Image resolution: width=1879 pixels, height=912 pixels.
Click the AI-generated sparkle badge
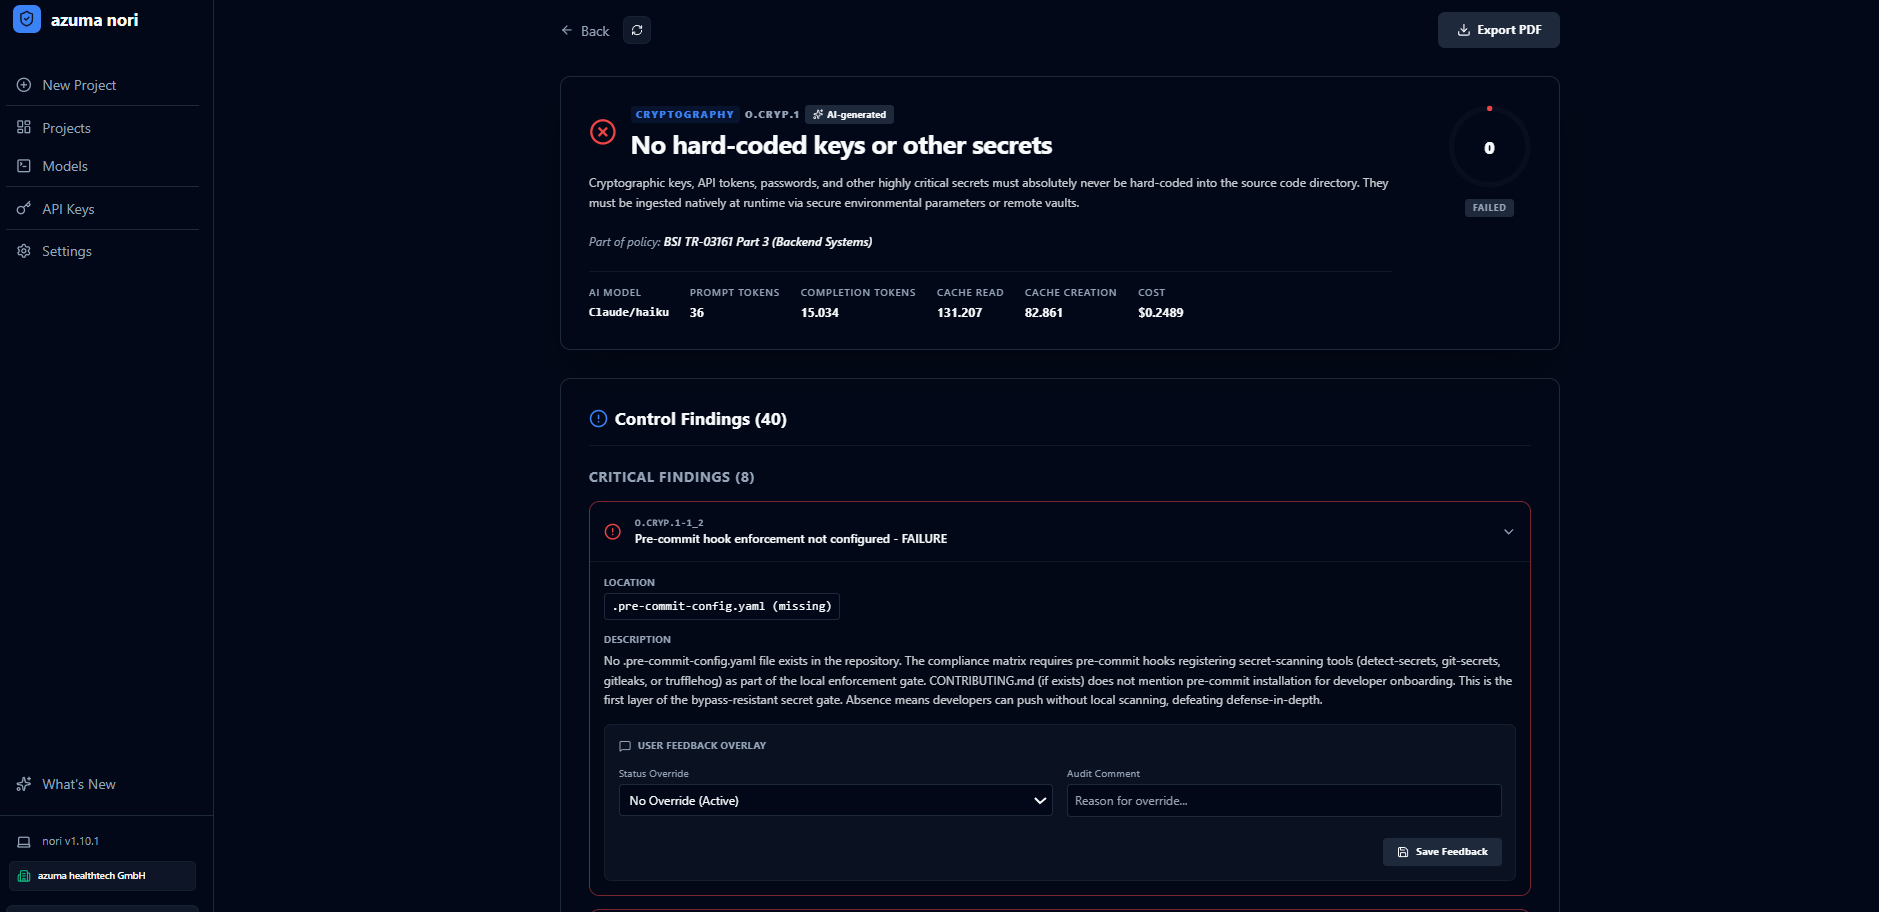coord(849,114)
